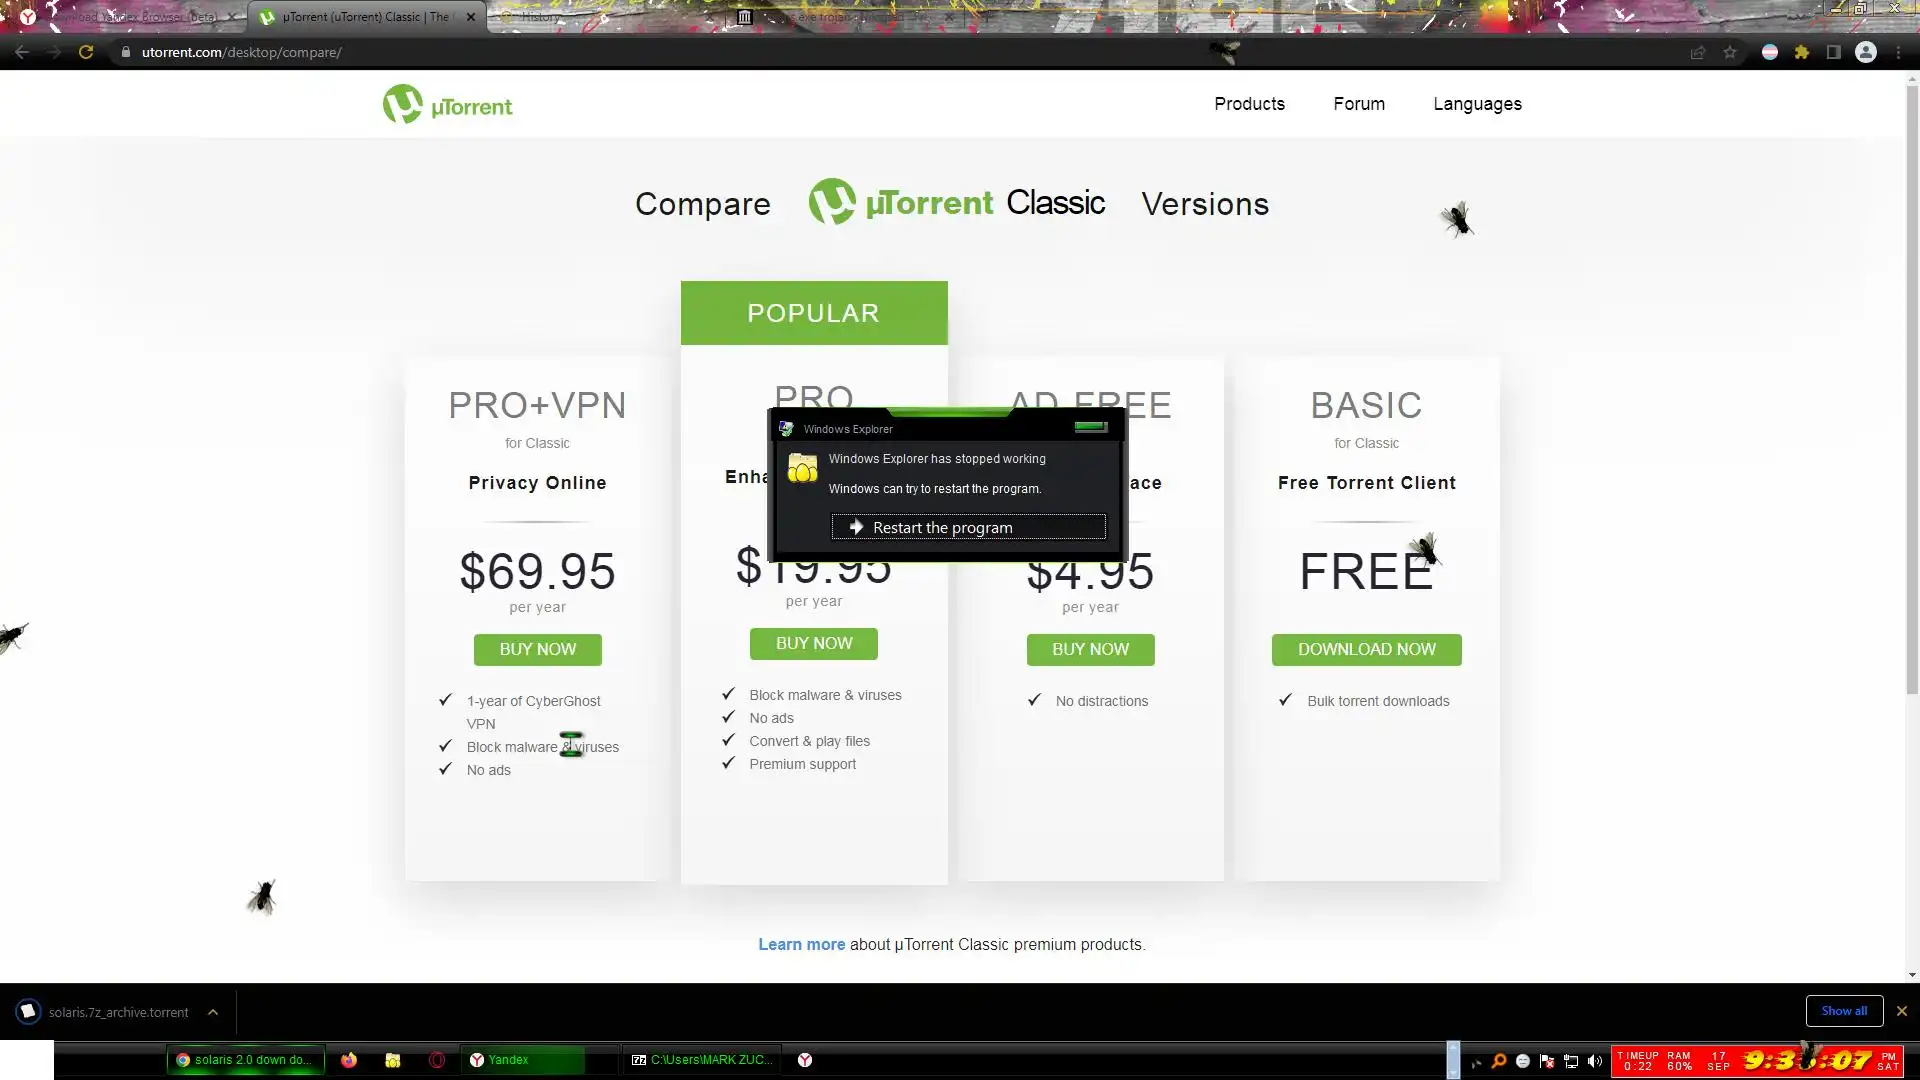
Task: Expand solaris.7z_archive.torrent download options chevron
Action: (x=213, y=1012)
